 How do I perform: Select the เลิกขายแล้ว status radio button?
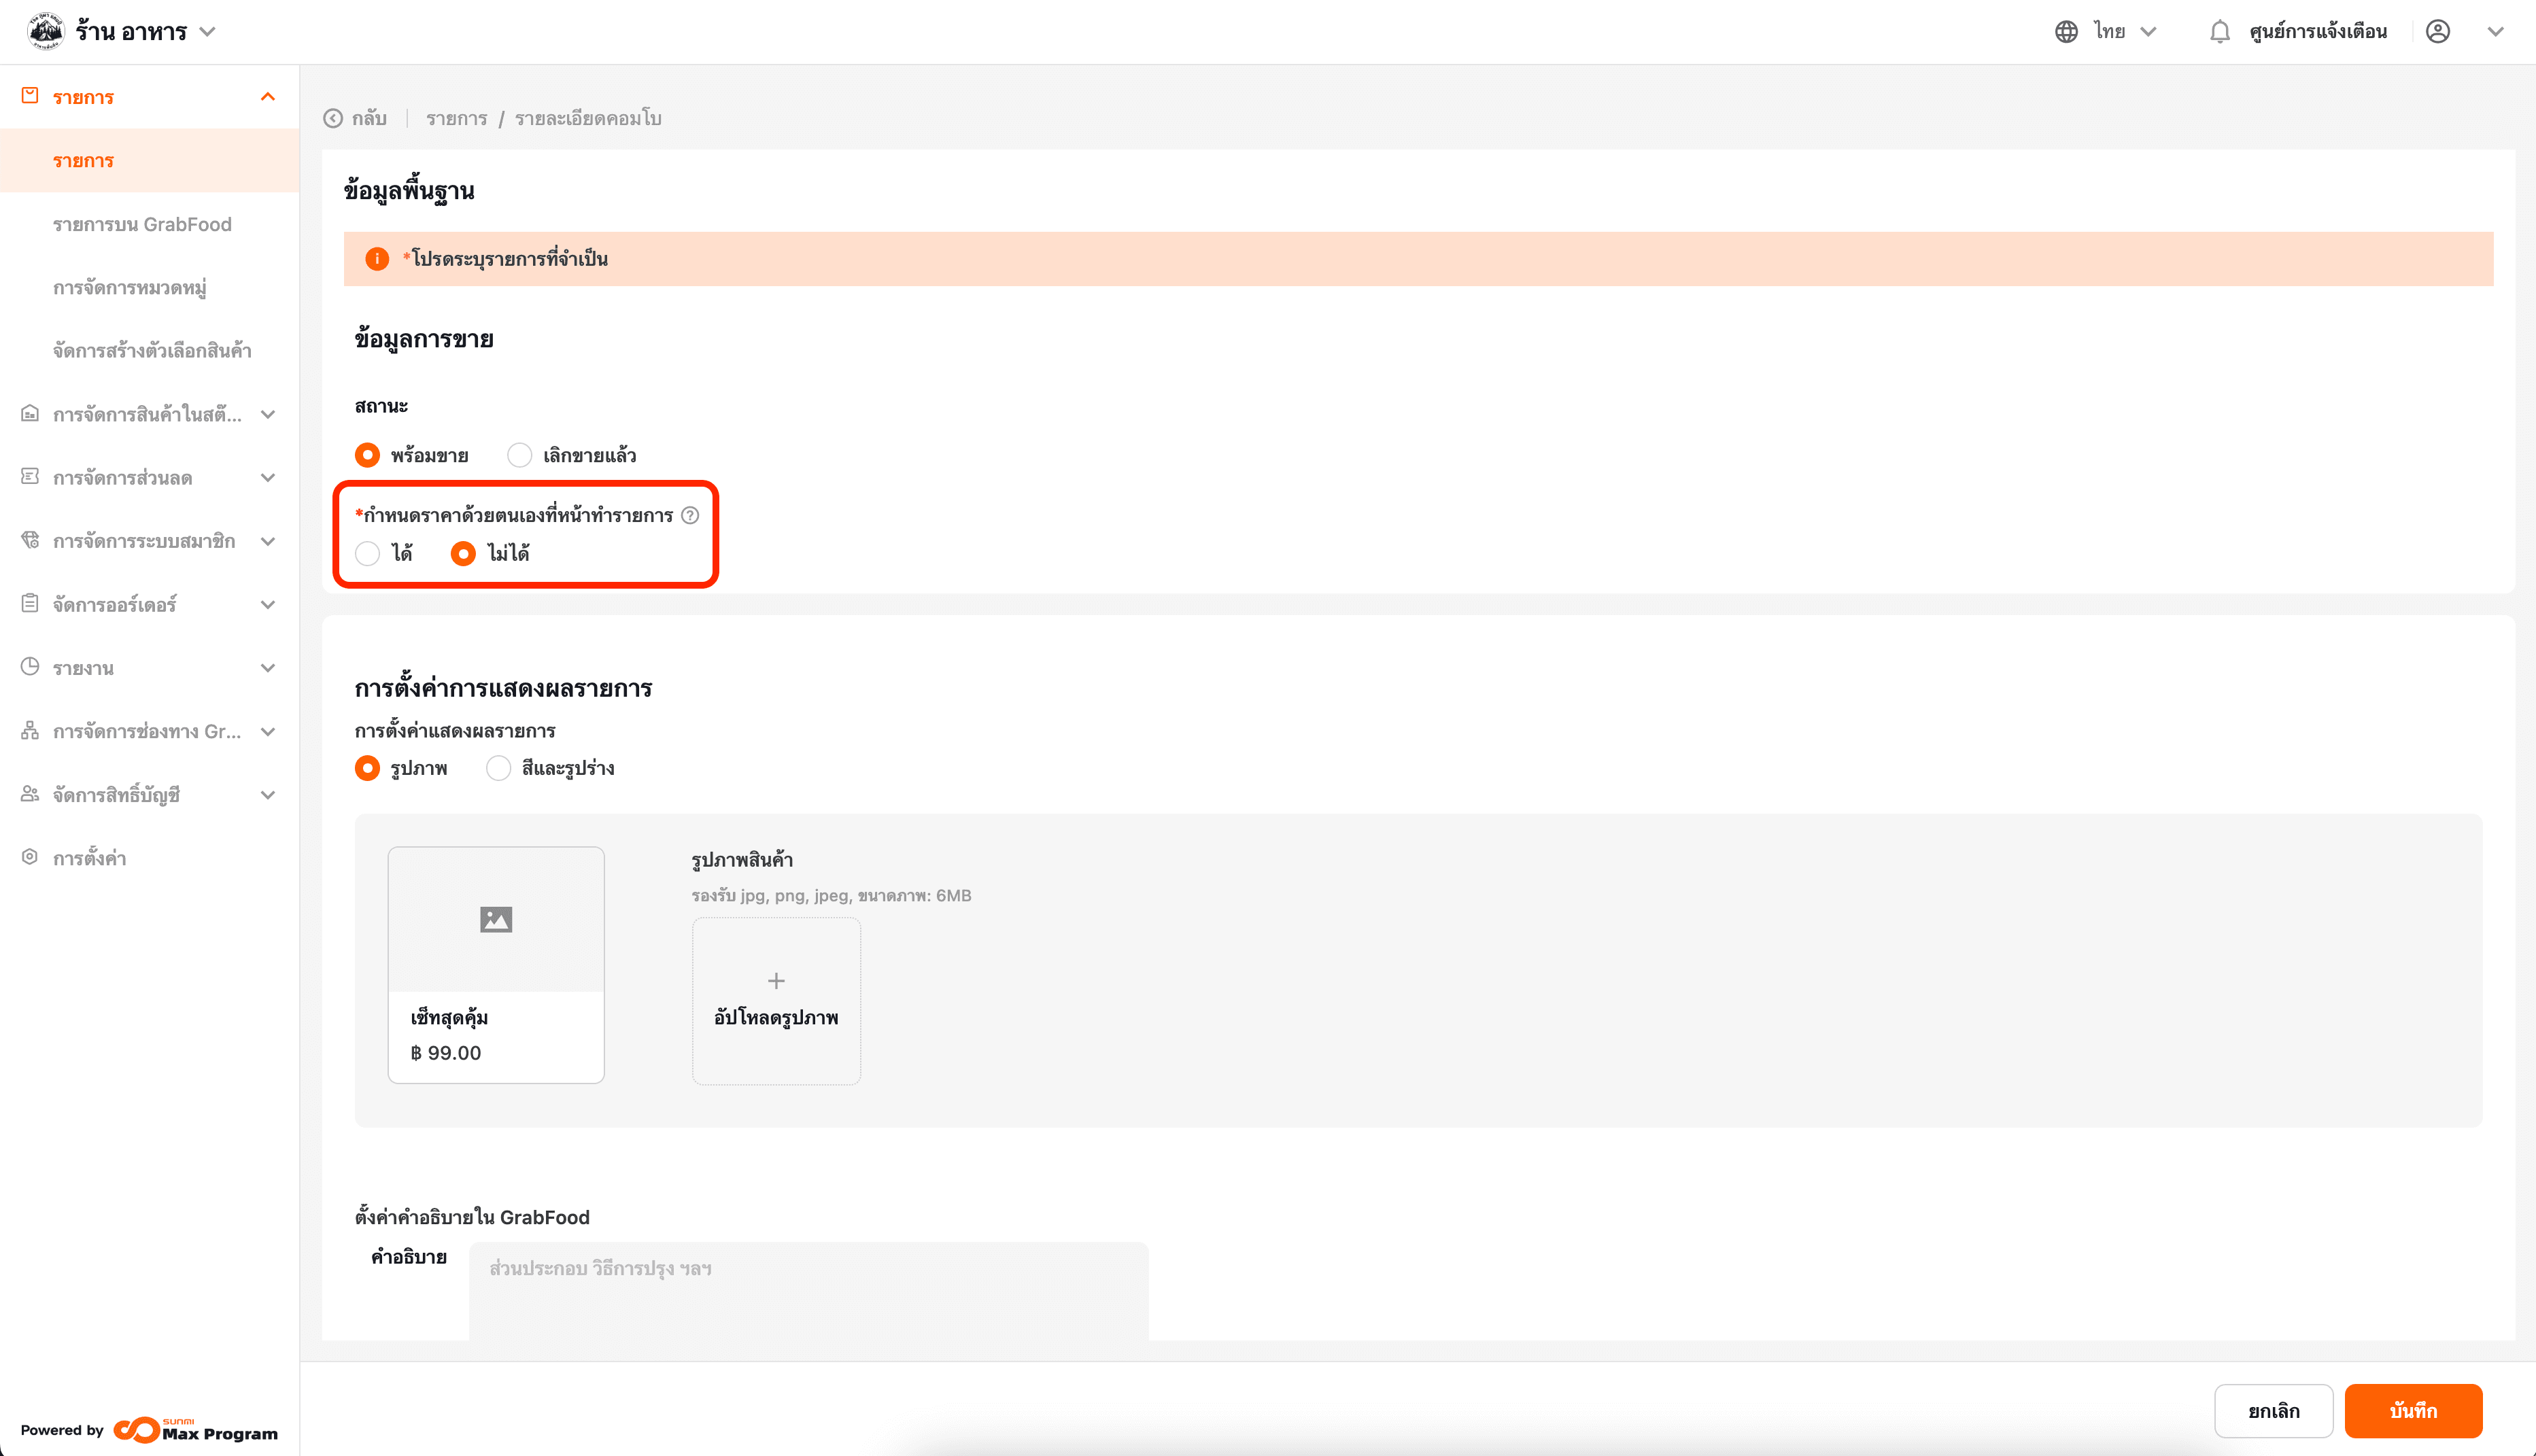tap(519, 455)
